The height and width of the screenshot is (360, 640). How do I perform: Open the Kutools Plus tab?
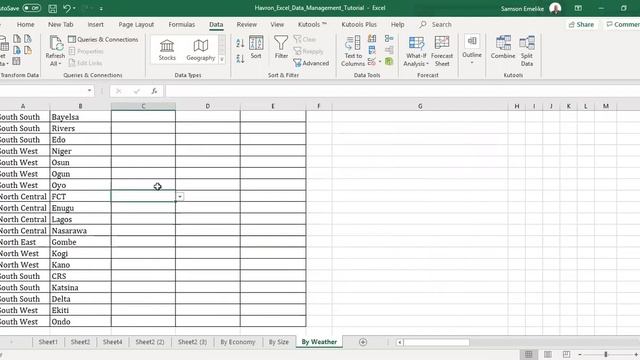[x=359, y=24]
